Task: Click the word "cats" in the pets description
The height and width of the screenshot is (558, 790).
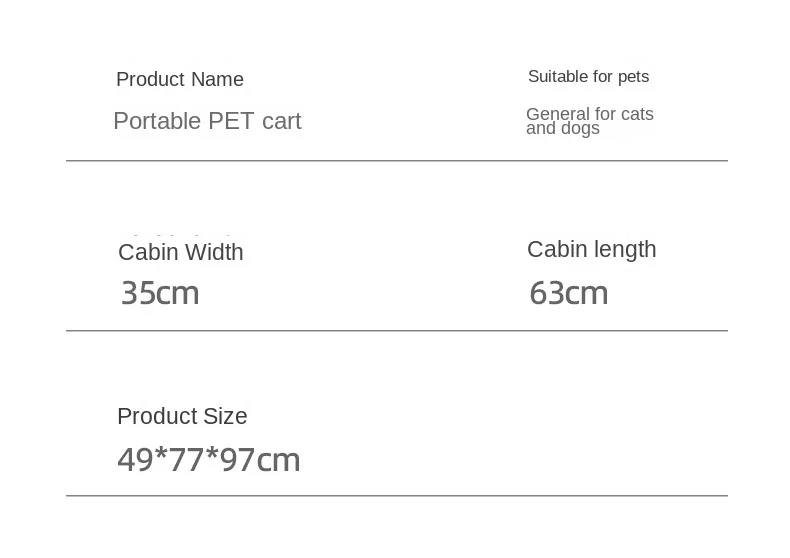Action: (x=637, y=114)
